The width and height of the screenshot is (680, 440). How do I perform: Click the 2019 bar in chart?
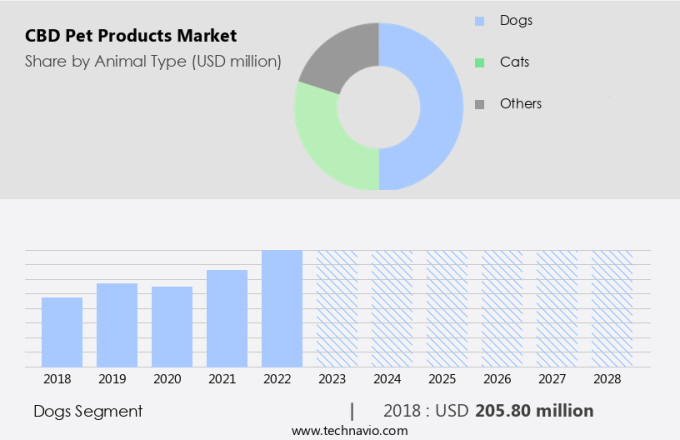click(117, 324)
